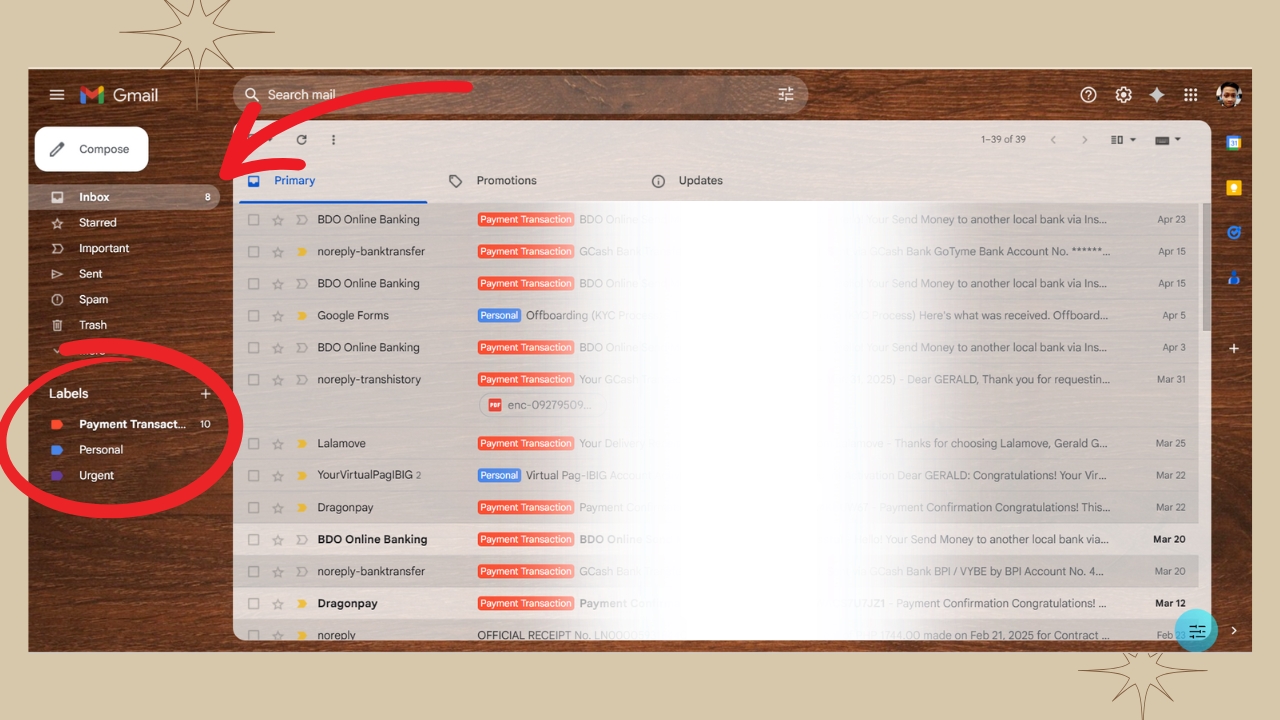Open Google apps grid icon

pos(1190,95)
